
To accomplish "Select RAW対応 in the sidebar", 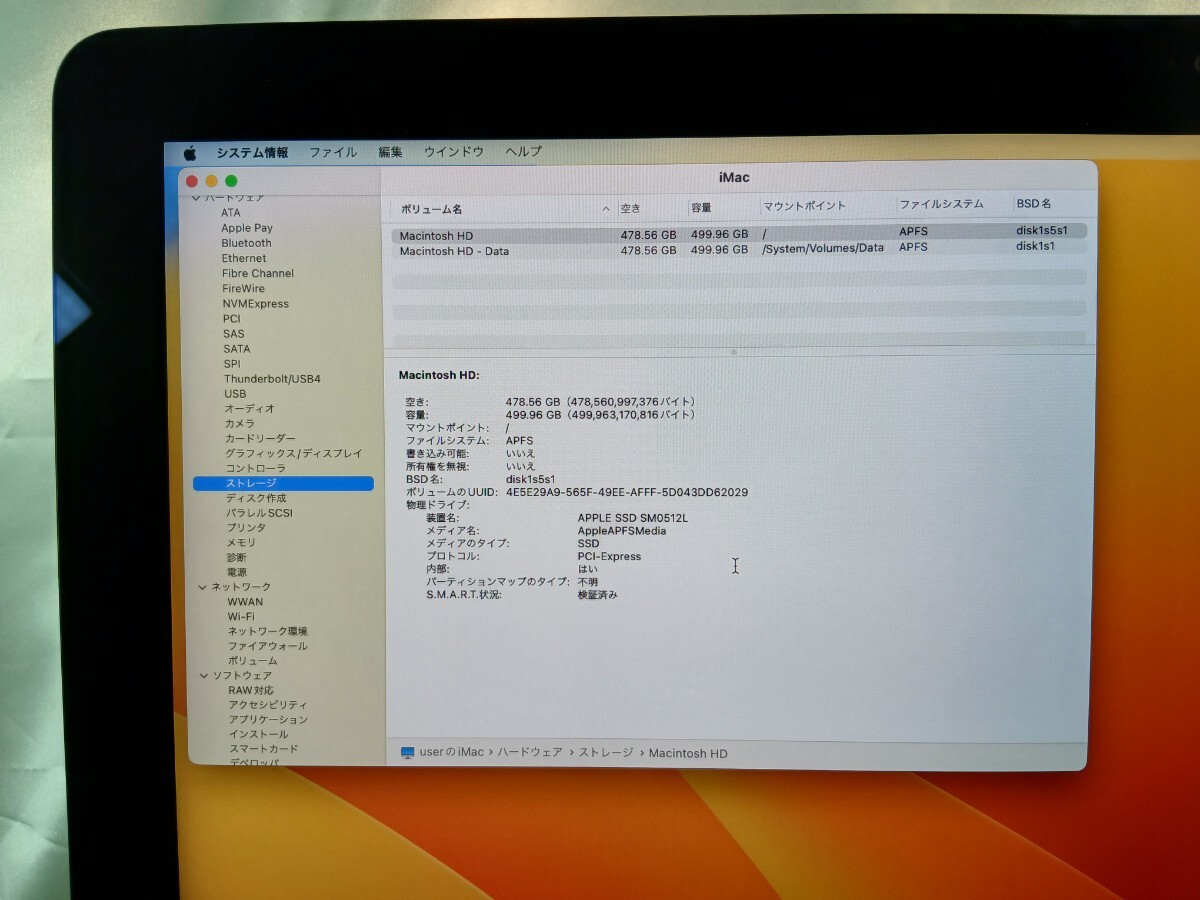I will [250, 691].
